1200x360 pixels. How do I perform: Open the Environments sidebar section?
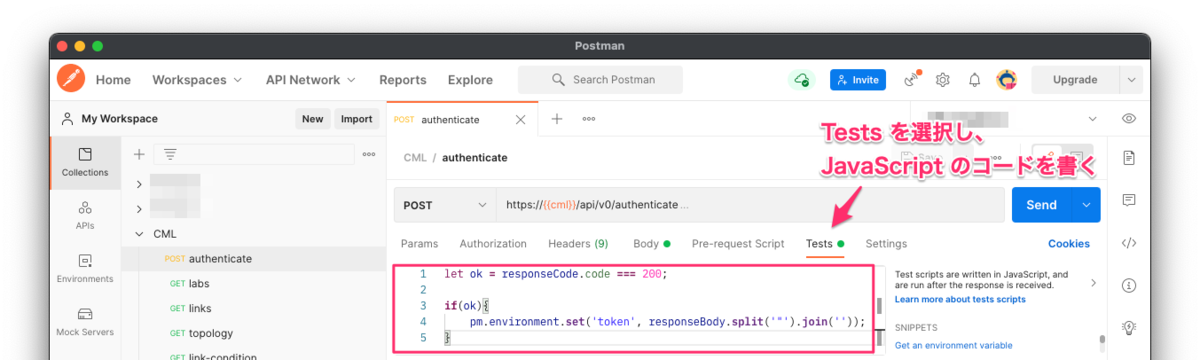coord(85,267)
